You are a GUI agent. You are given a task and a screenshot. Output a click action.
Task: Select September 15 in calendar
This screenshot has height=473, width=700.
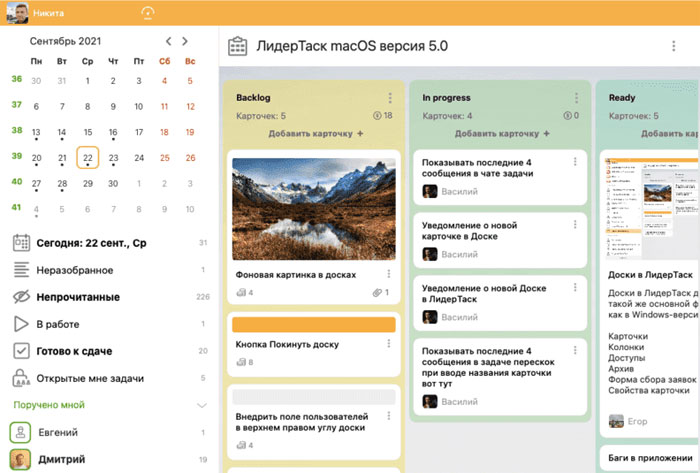point(88,132)
